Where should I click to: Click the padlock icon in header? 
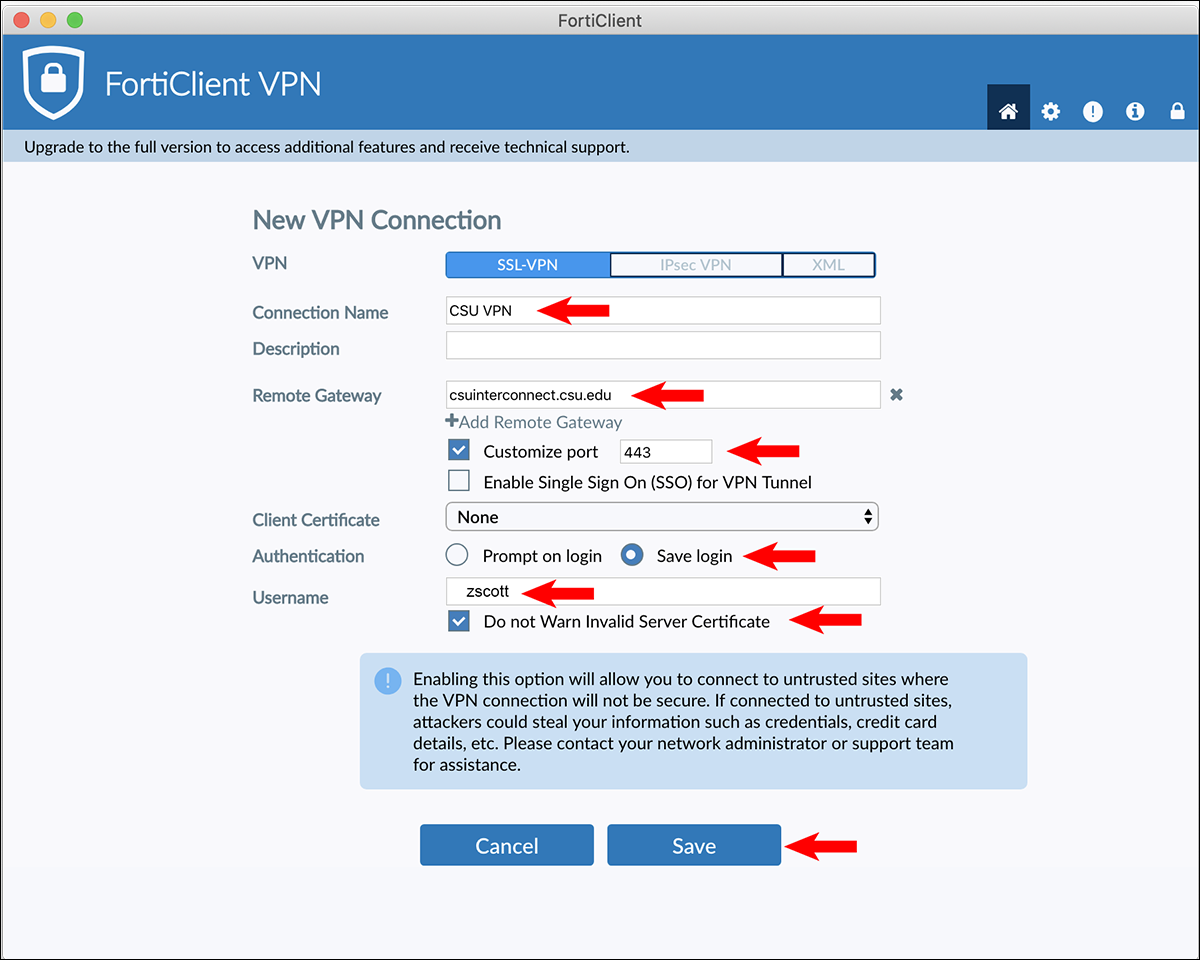pos(1177,112)
